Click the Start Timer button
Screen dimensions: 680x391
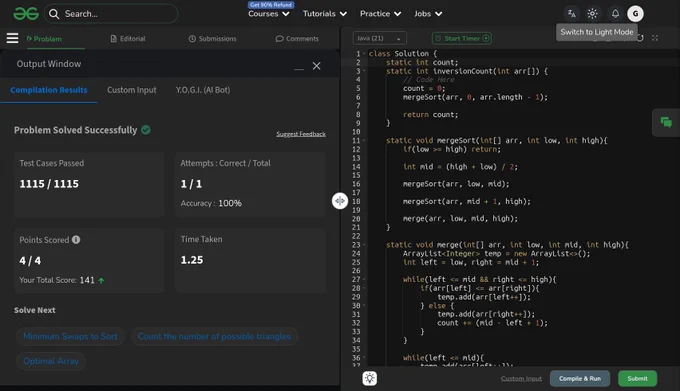(x=462, y=38)
